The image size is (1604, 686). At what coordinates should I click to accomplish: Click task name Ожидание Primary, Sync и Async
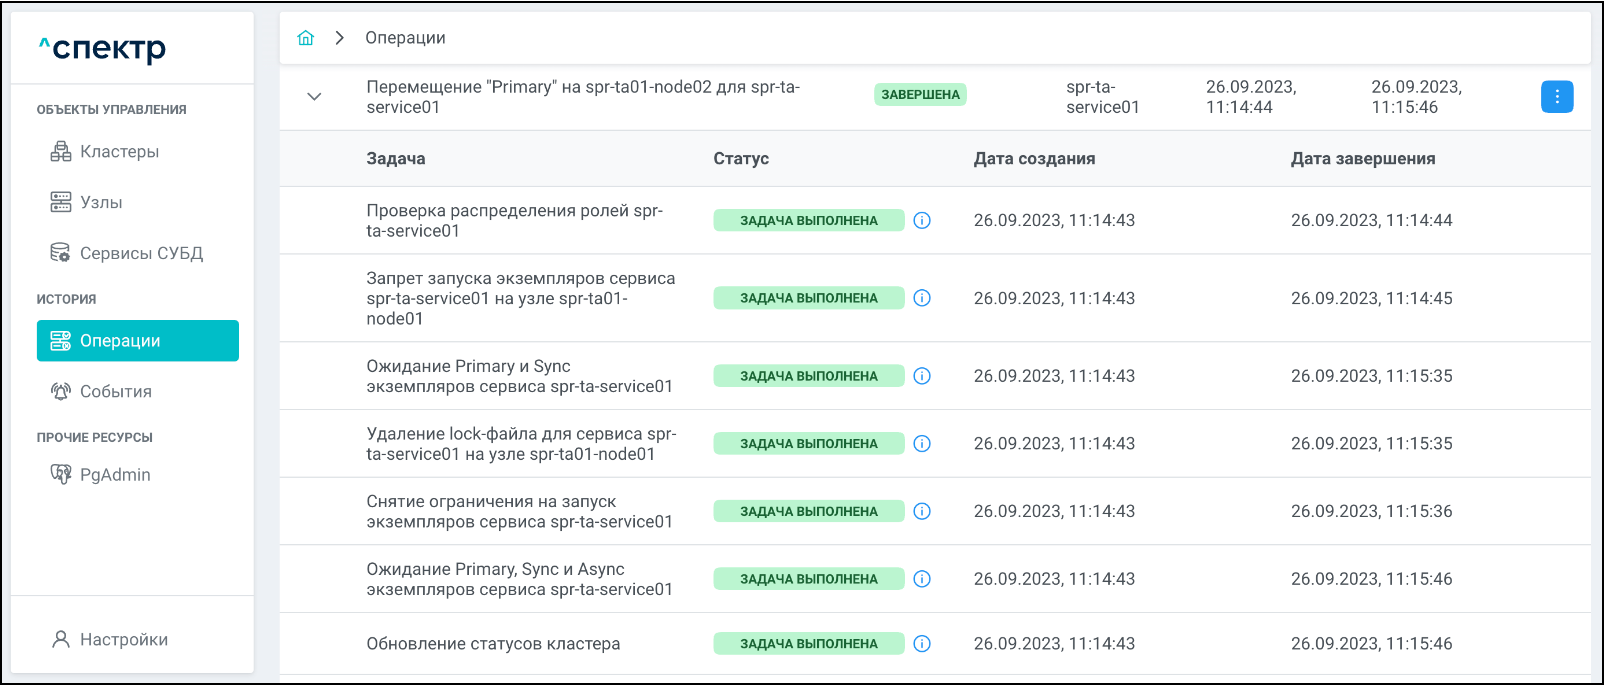tap(520, 579)
